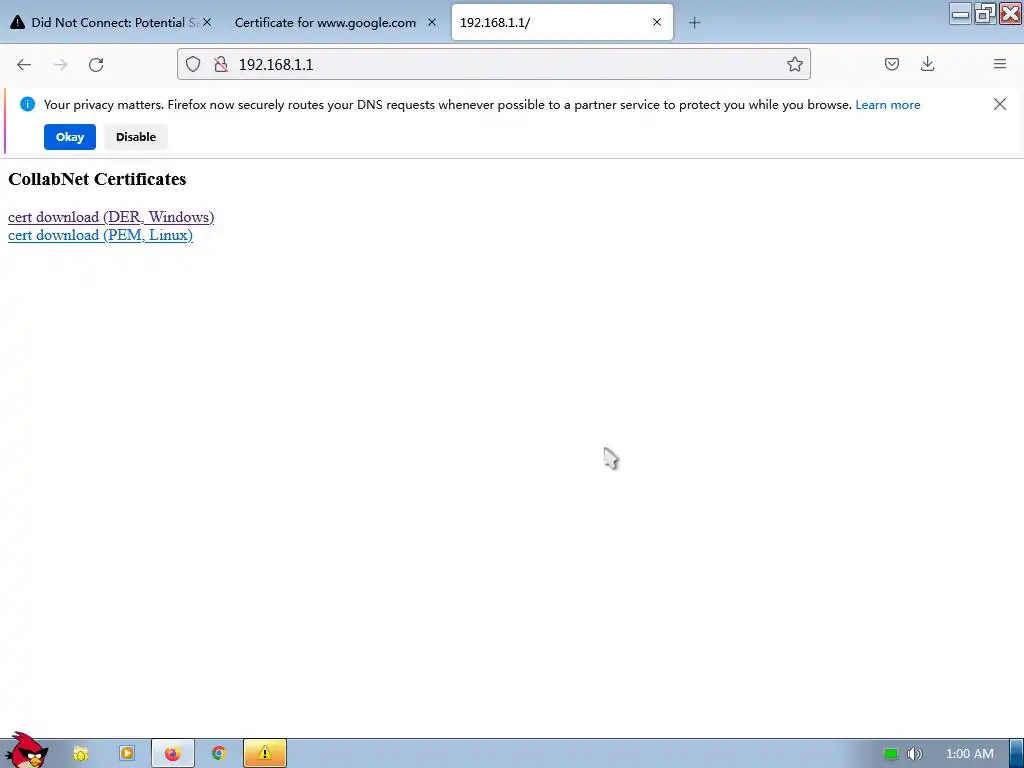Screen dimensions: 1024x768
Task: Minimize the Firefox window
Action: click(x=960, y=13)
